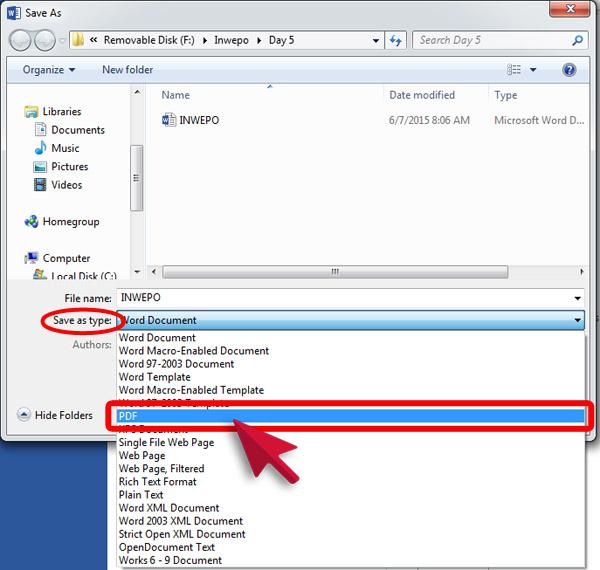Select Word Document in the type list

click(351, 338)
